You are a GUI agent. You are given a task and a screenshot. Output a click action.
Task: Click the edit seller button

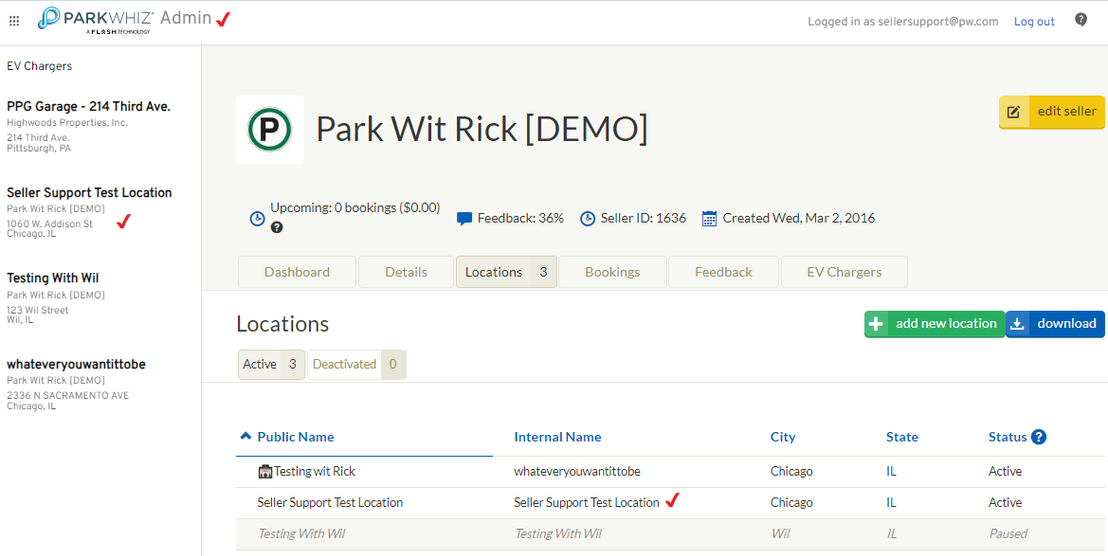pos(1052,112)
